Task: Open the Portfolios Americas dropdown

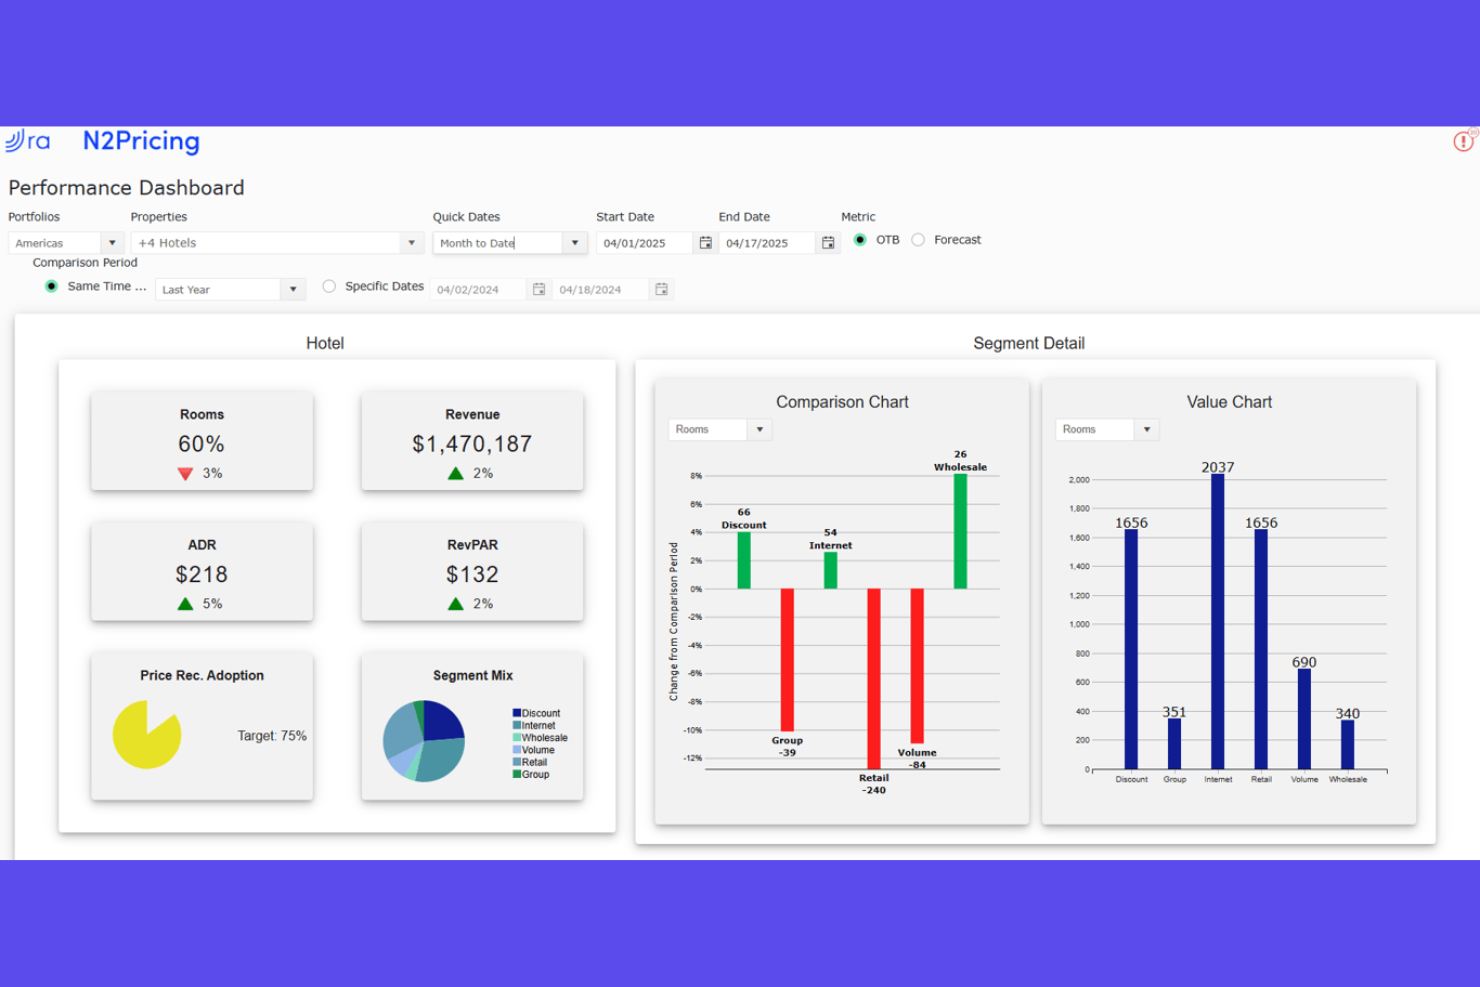Action: [x=112, y=242]
